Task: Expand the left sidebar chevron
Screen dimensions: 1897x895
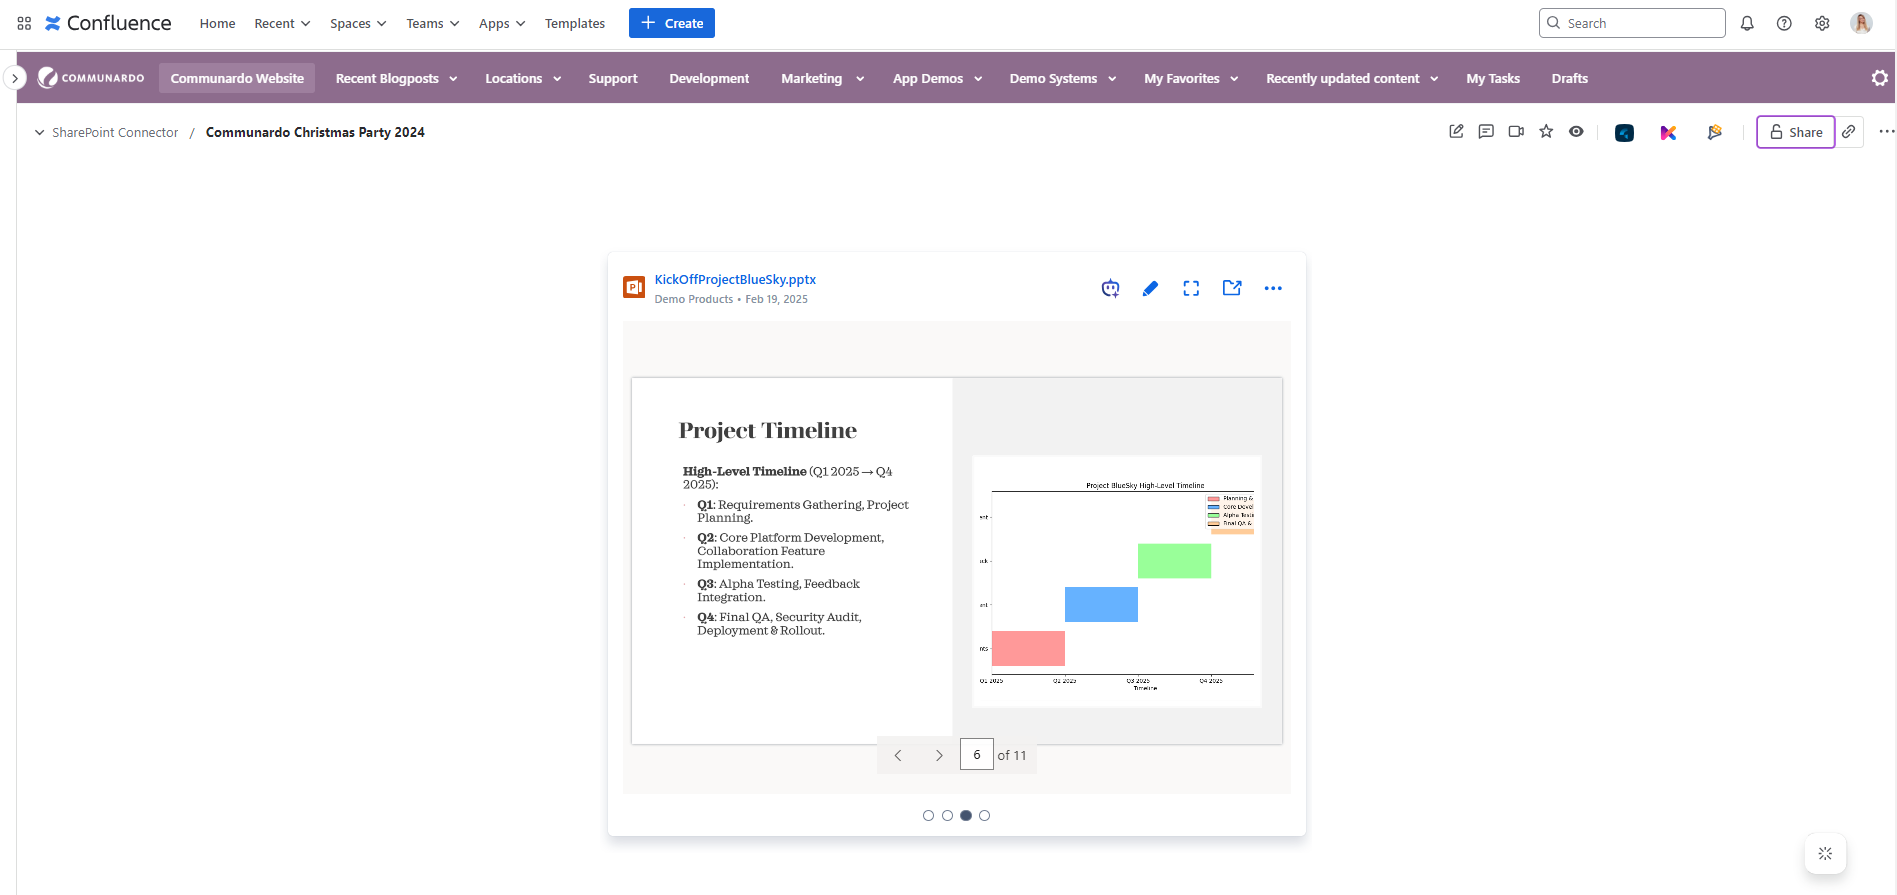Action: (15, 78)
